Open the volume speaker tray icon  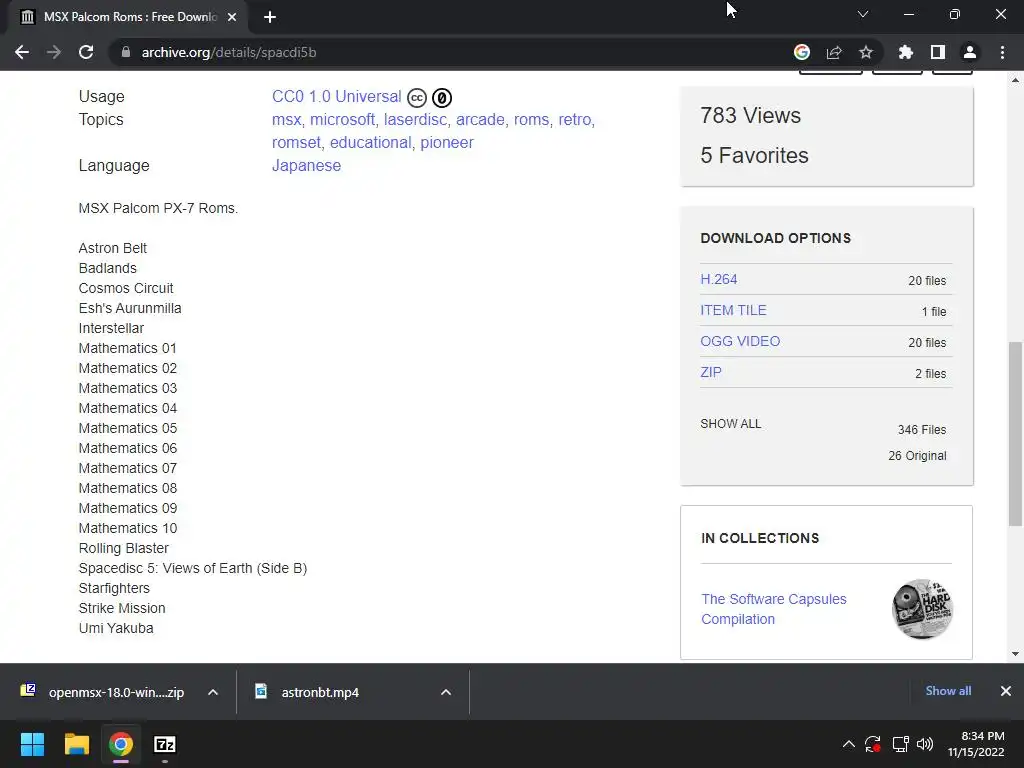click(925, 744)
